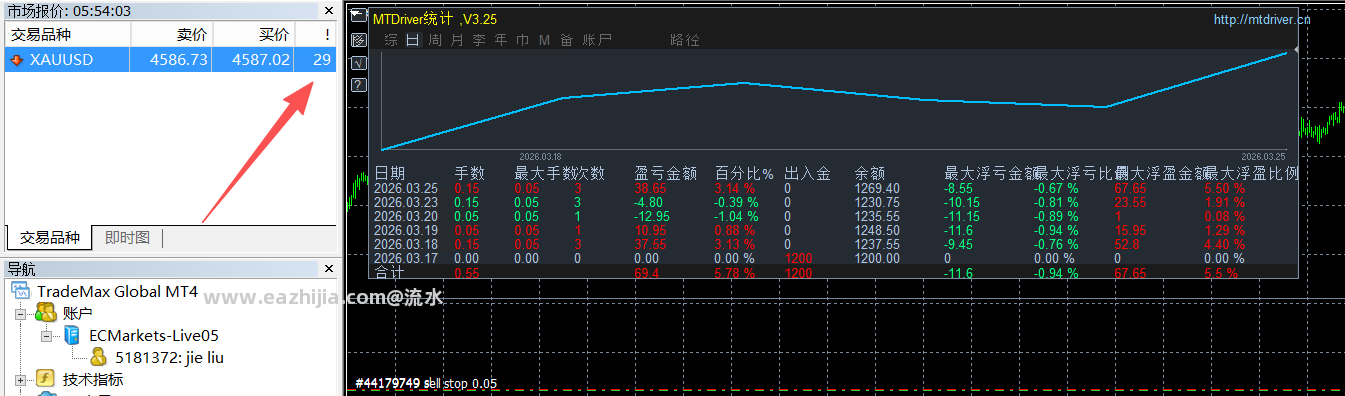Click the 盈亏金额 column header
Image resolution: width=1345 pixels, height=396 pixels.
tap(666, 173)
